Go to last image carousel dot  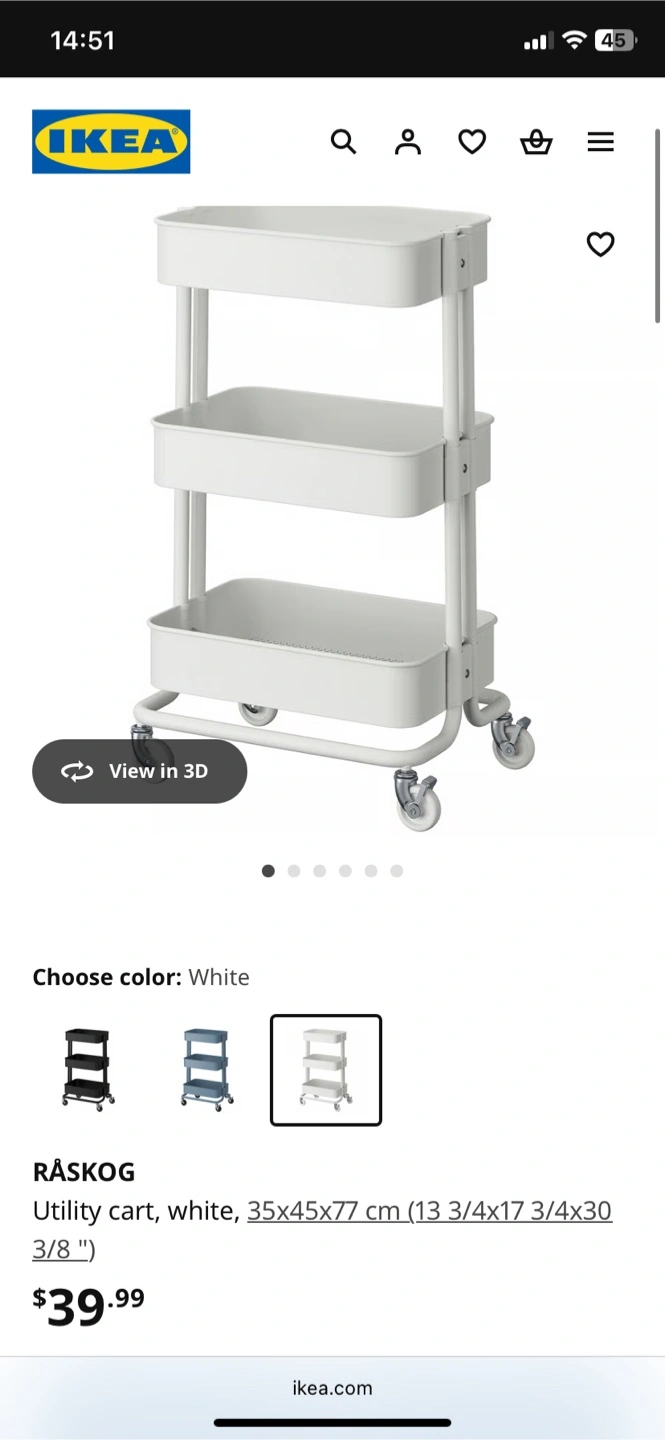397,871
